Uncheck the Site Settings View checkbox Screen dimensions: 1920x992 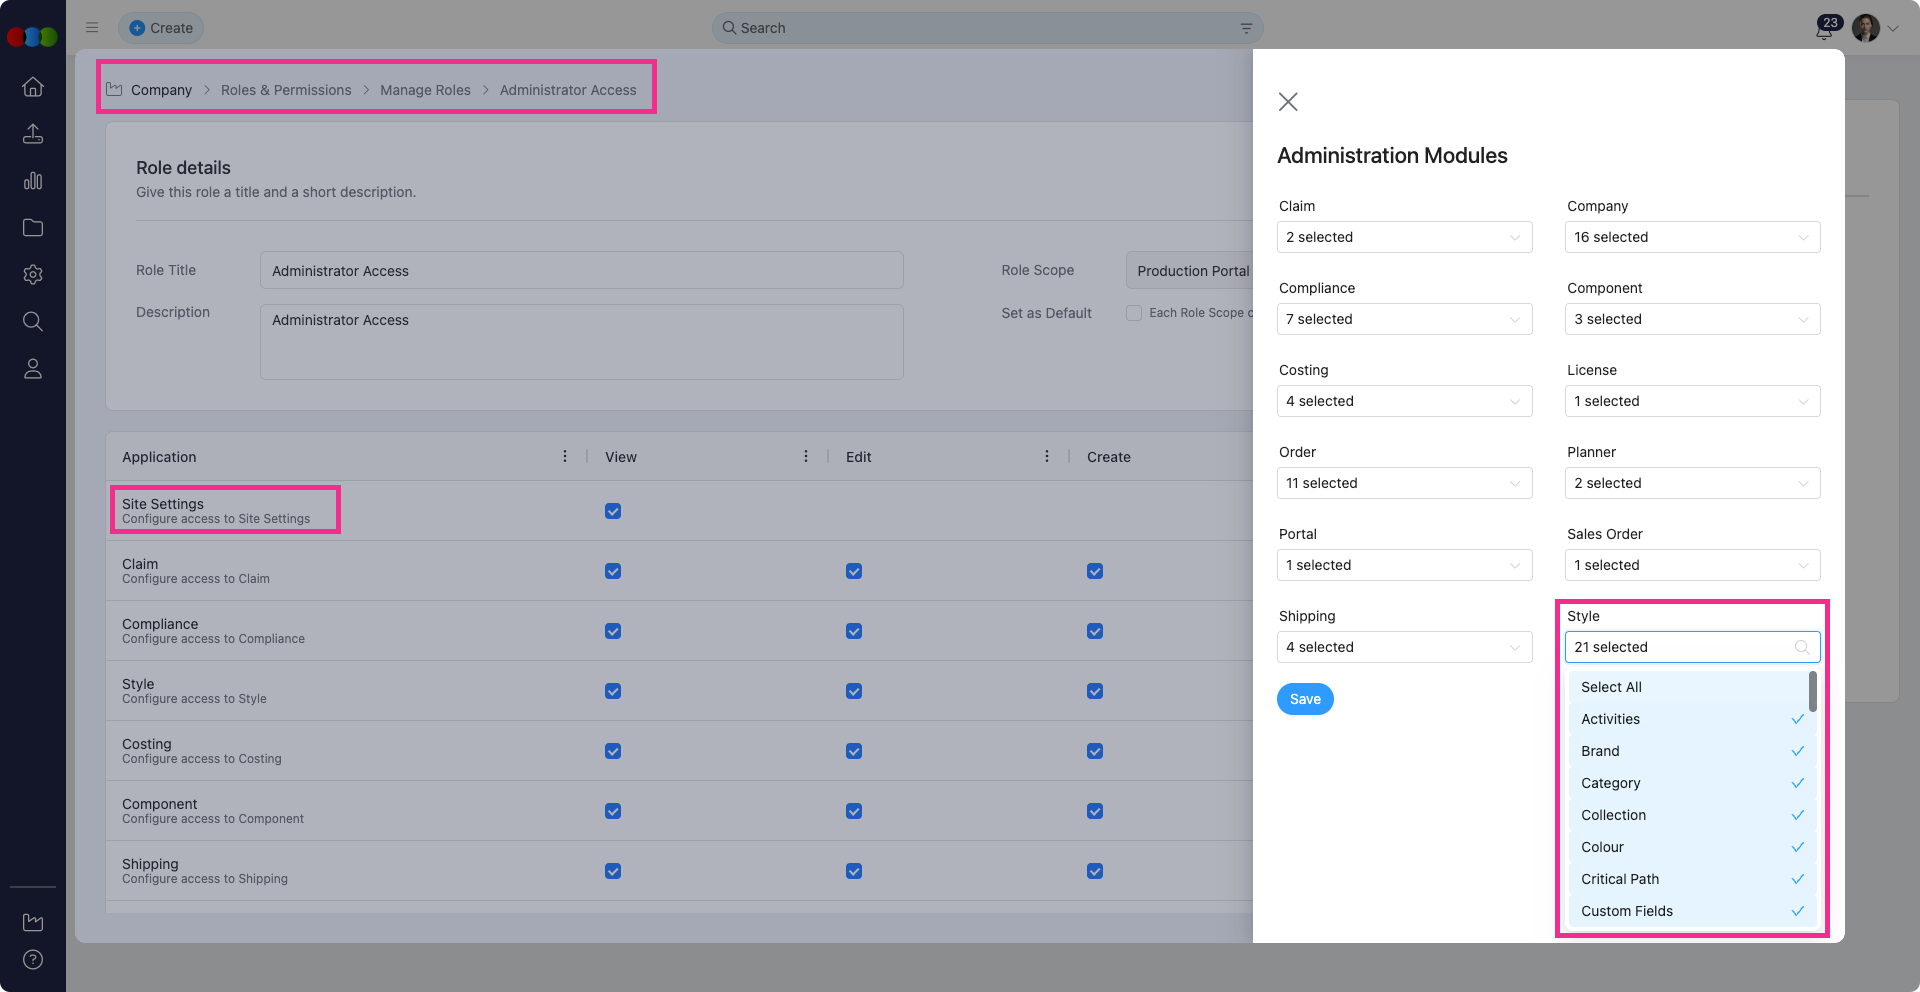click(613, 511)
